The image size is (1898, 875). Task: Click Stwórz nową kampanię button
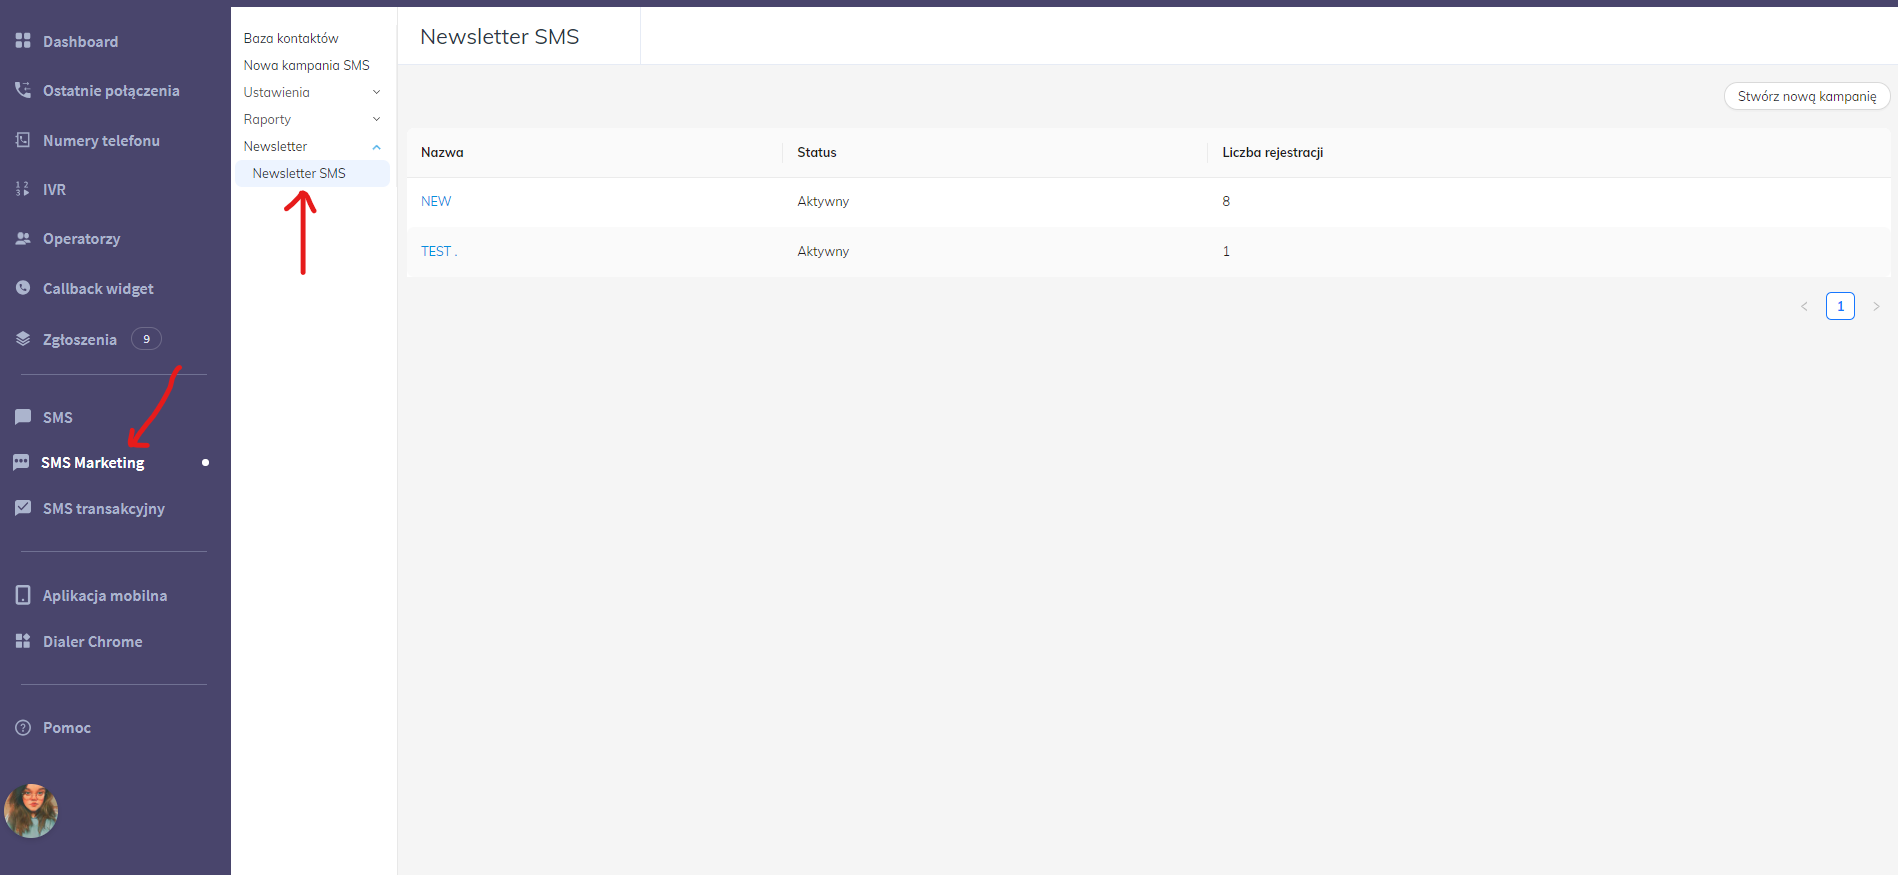coord(1807,96)
